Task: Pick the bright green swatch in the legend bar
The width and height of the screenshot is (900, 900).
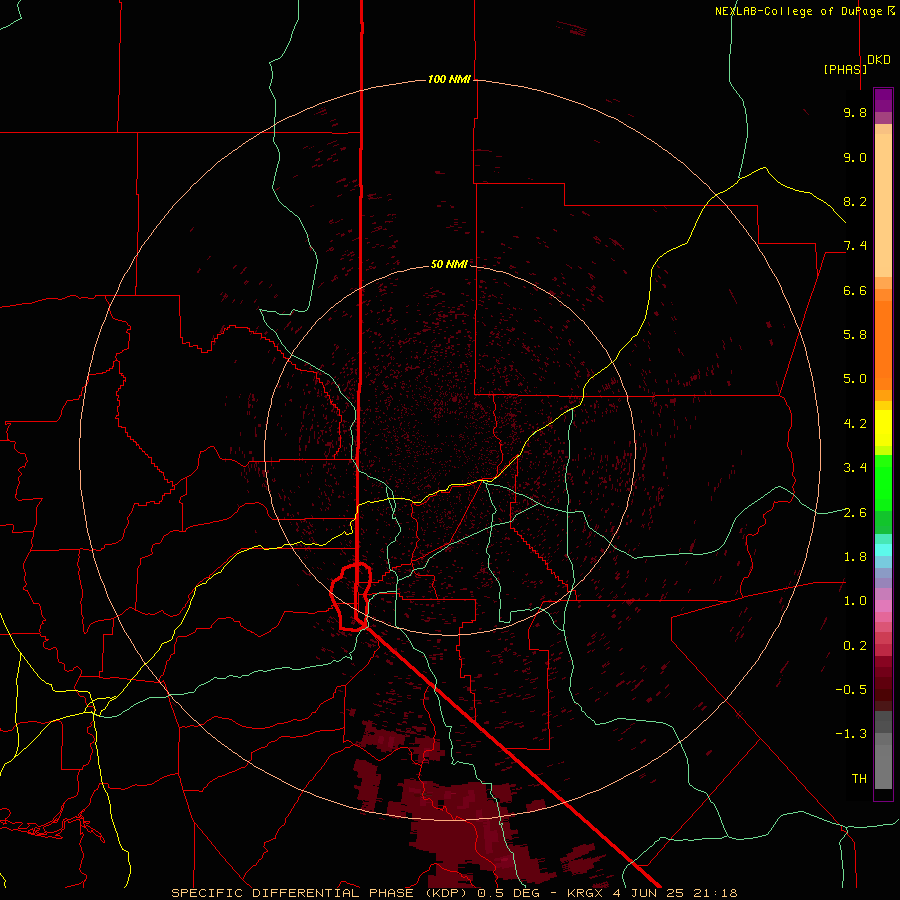Action: pos(883,482)
